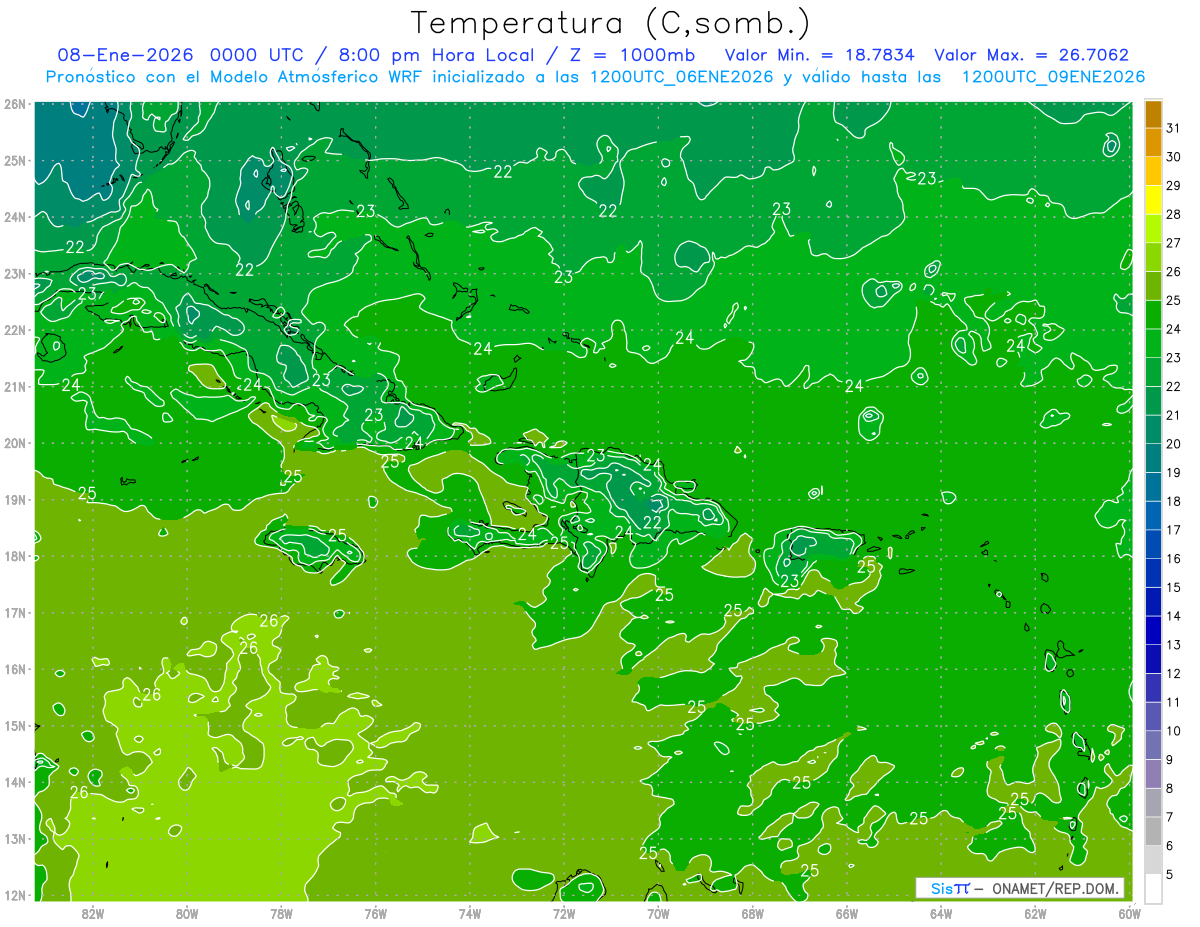Click the "68W" longitude axis label

(752, 913)
